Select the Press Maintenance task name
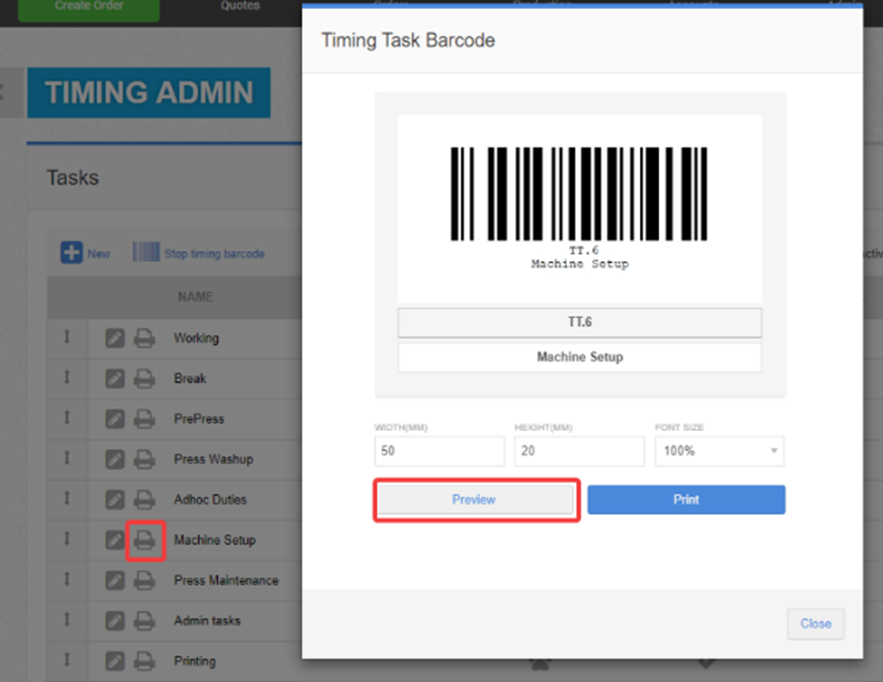 pos(226,581)
